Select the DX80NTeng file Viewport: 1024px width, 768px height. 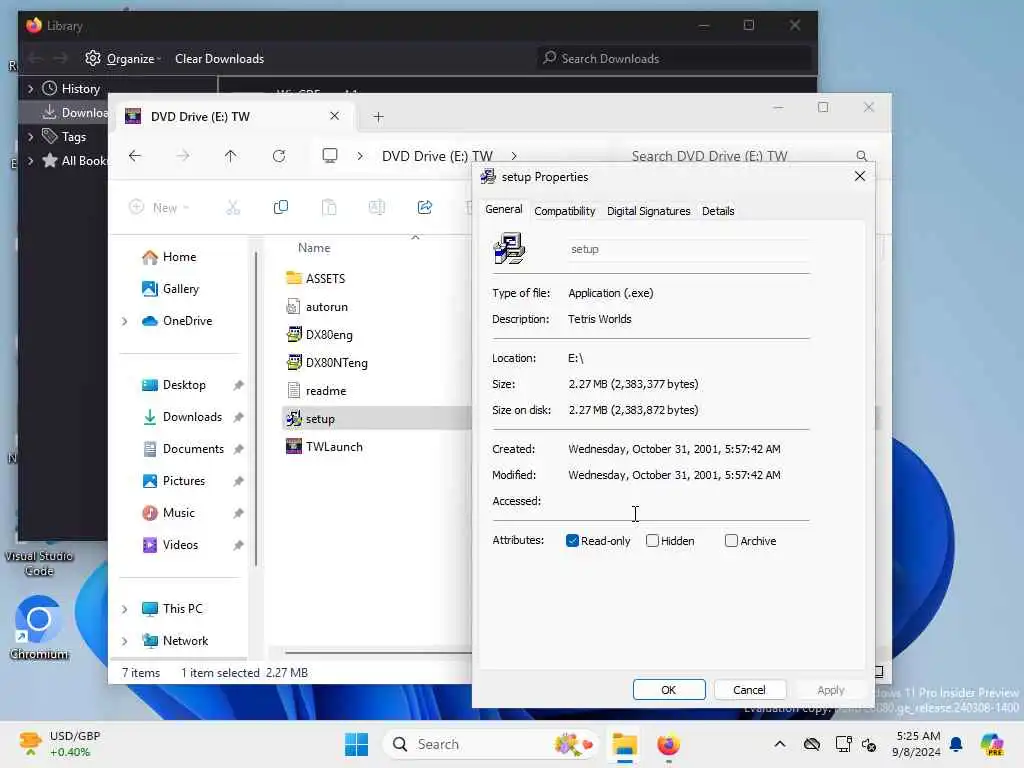tap(336, 362)
